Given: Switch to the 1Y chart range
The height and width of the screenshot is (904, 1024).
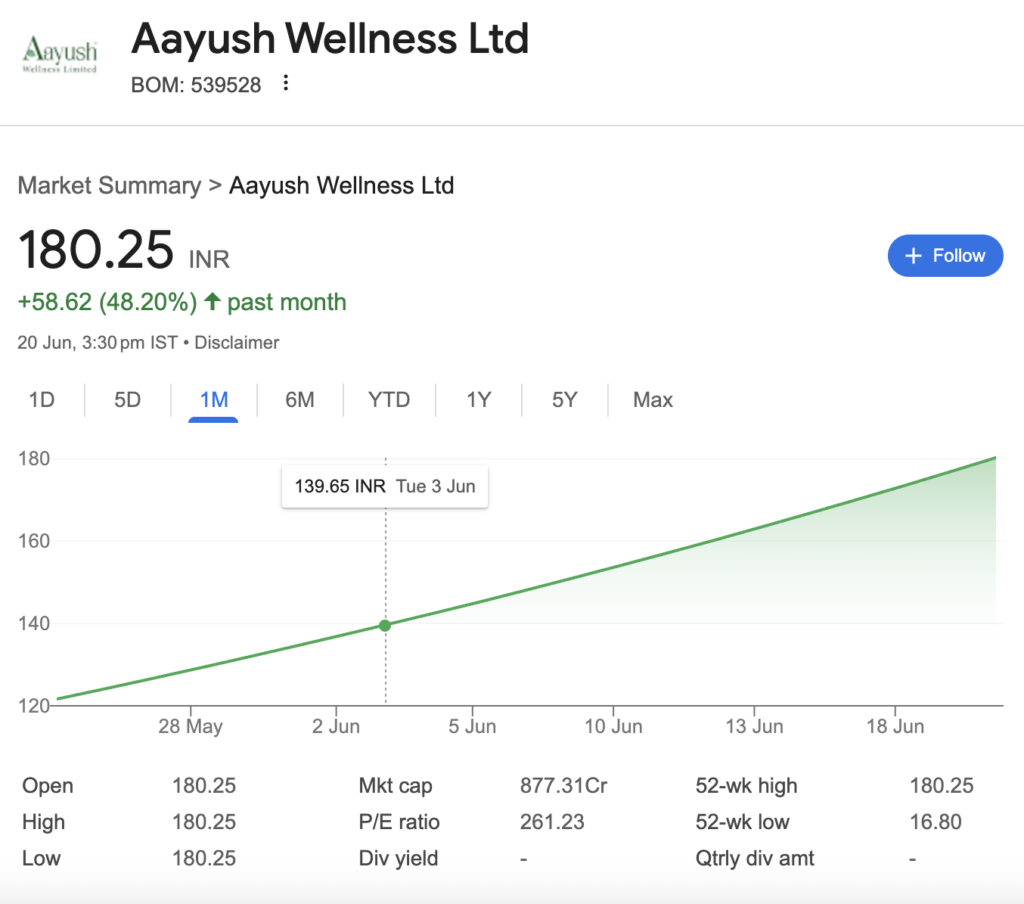Looking at the screenshot, I should tap(479, 400).
